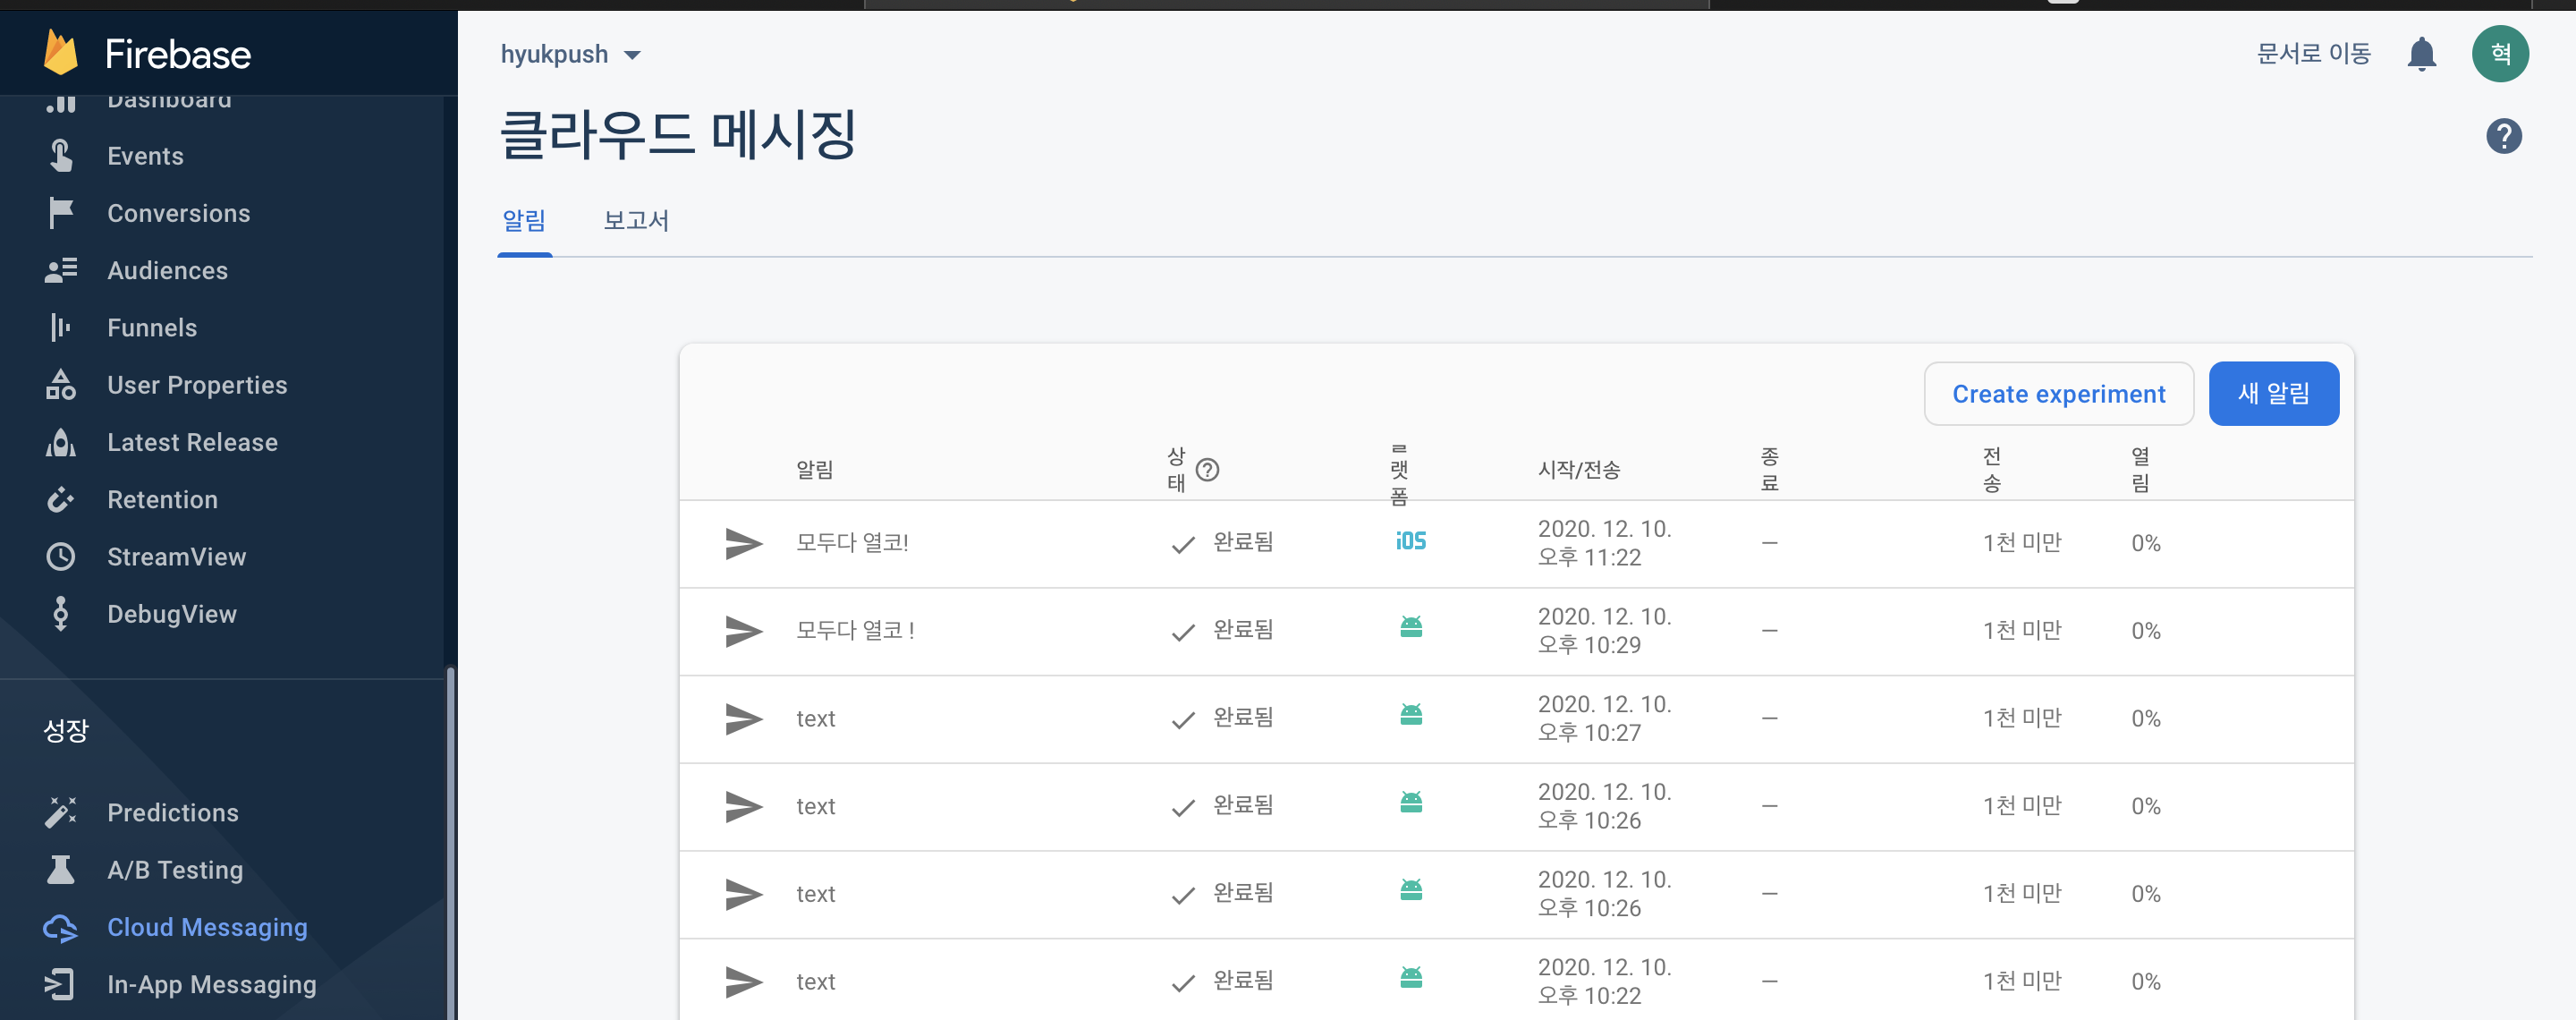Switch to the 보고서 tab
The width and height of the screenshot is (2576, 1020).
(635, 220)
